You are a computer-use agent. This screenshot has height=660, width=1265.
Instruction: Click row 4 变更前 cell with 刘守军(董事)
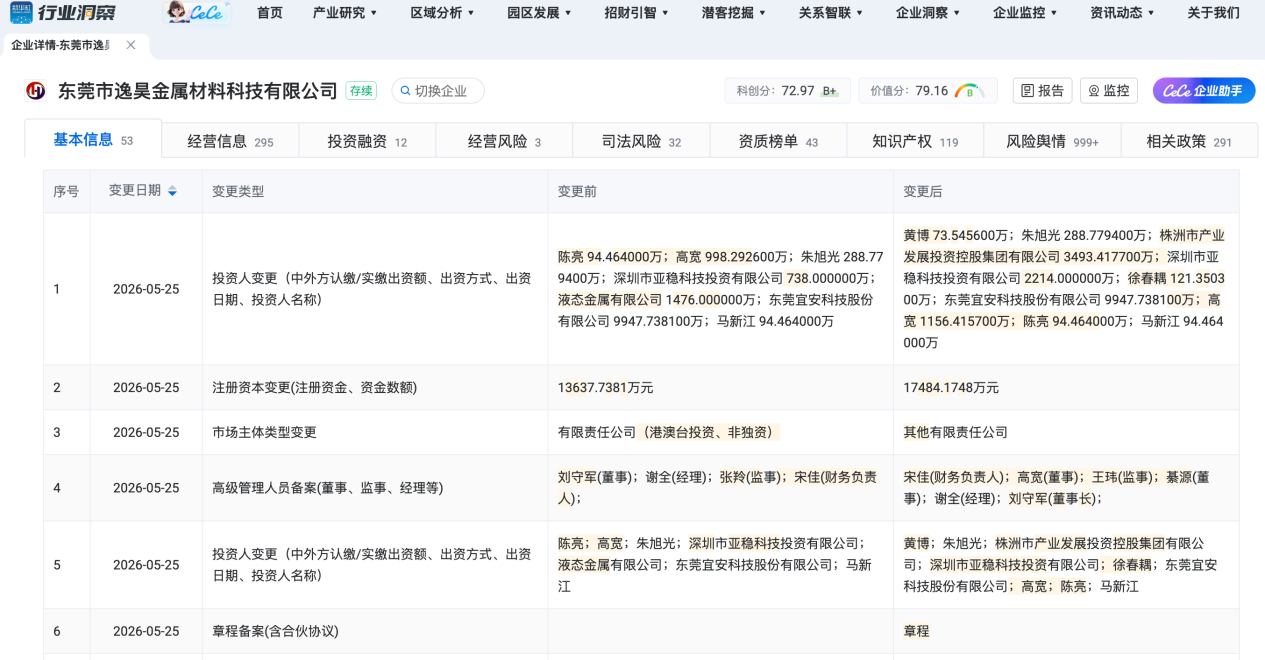click(718, 488)
